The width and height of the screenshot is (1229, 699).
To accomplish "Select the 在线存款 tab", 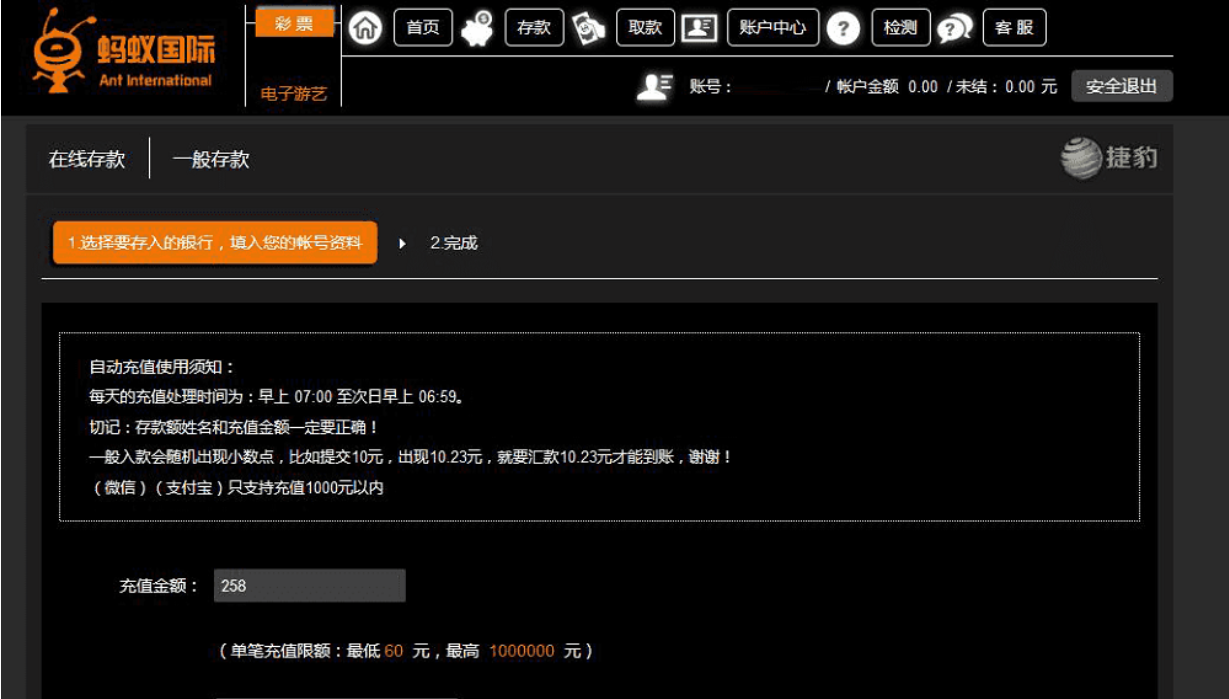I will (87, 159).
